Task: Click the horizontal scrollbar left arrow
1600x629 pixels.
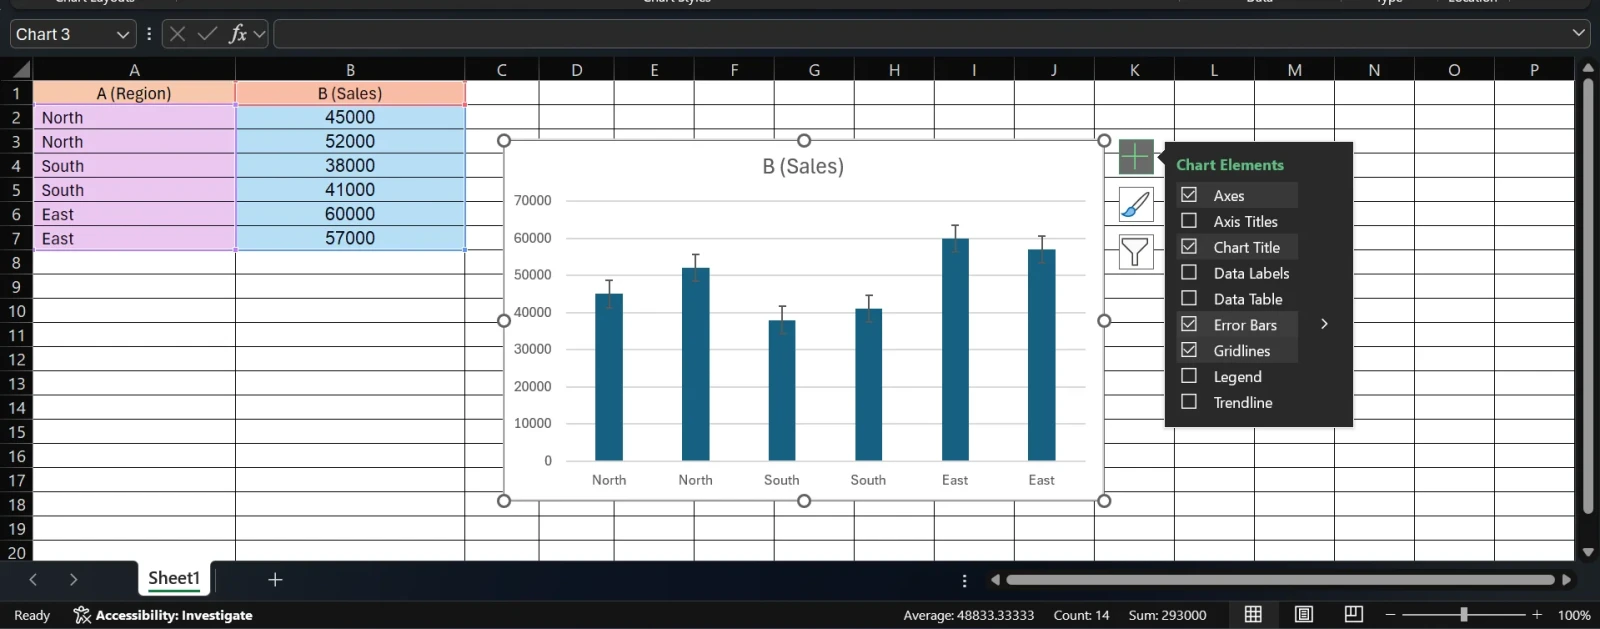Action: (995, 580)
